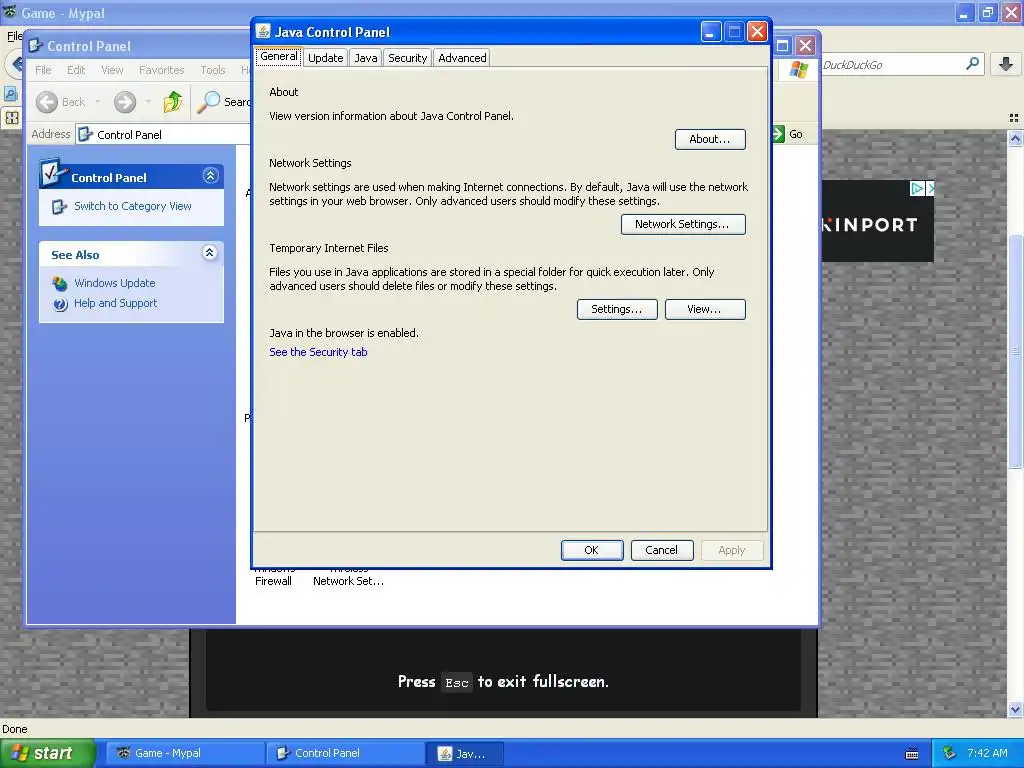This screenshot has height=768, width=1024.
Task: Switch to Game - Mypal taskbar button
Action: click(185, 754)
